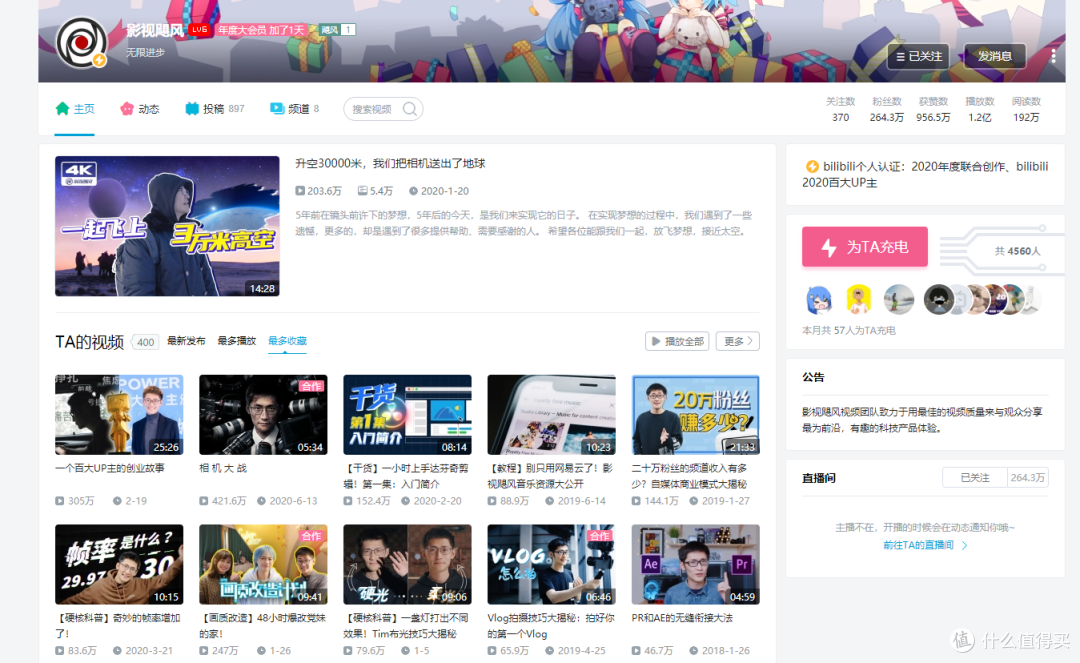Image resolution: width=1080 pixels, height=663 pixels.
Task: Click the 获赞数 956.5万 stat
Action: (933, 109)
